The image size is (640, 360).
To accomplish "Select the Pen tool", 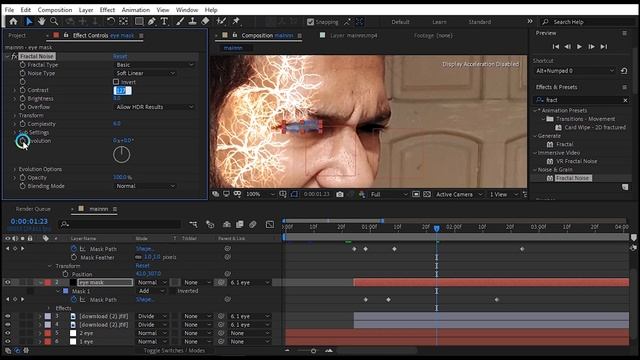I will tap(151, 22).
